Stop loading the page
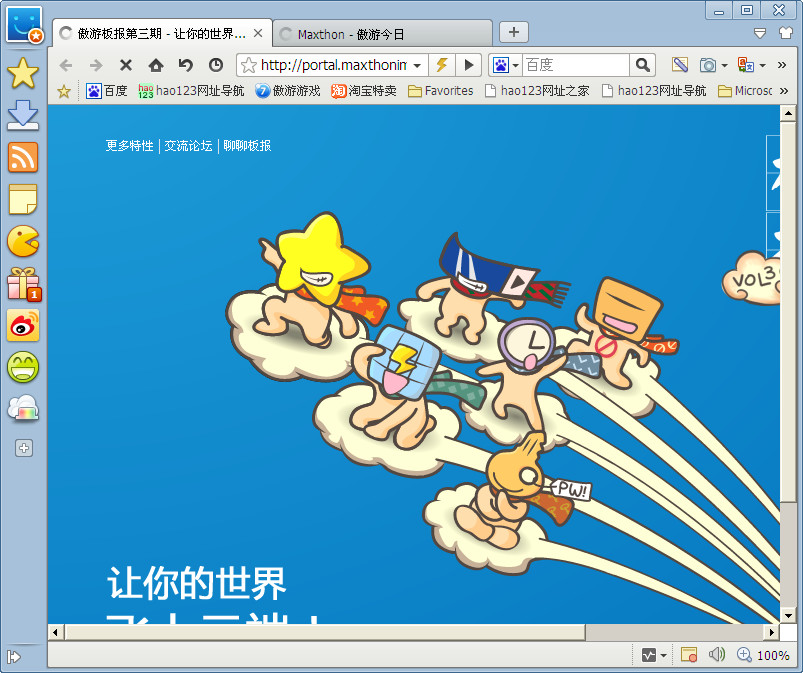Screen dimensions: 803x673 tap(126, 65)
